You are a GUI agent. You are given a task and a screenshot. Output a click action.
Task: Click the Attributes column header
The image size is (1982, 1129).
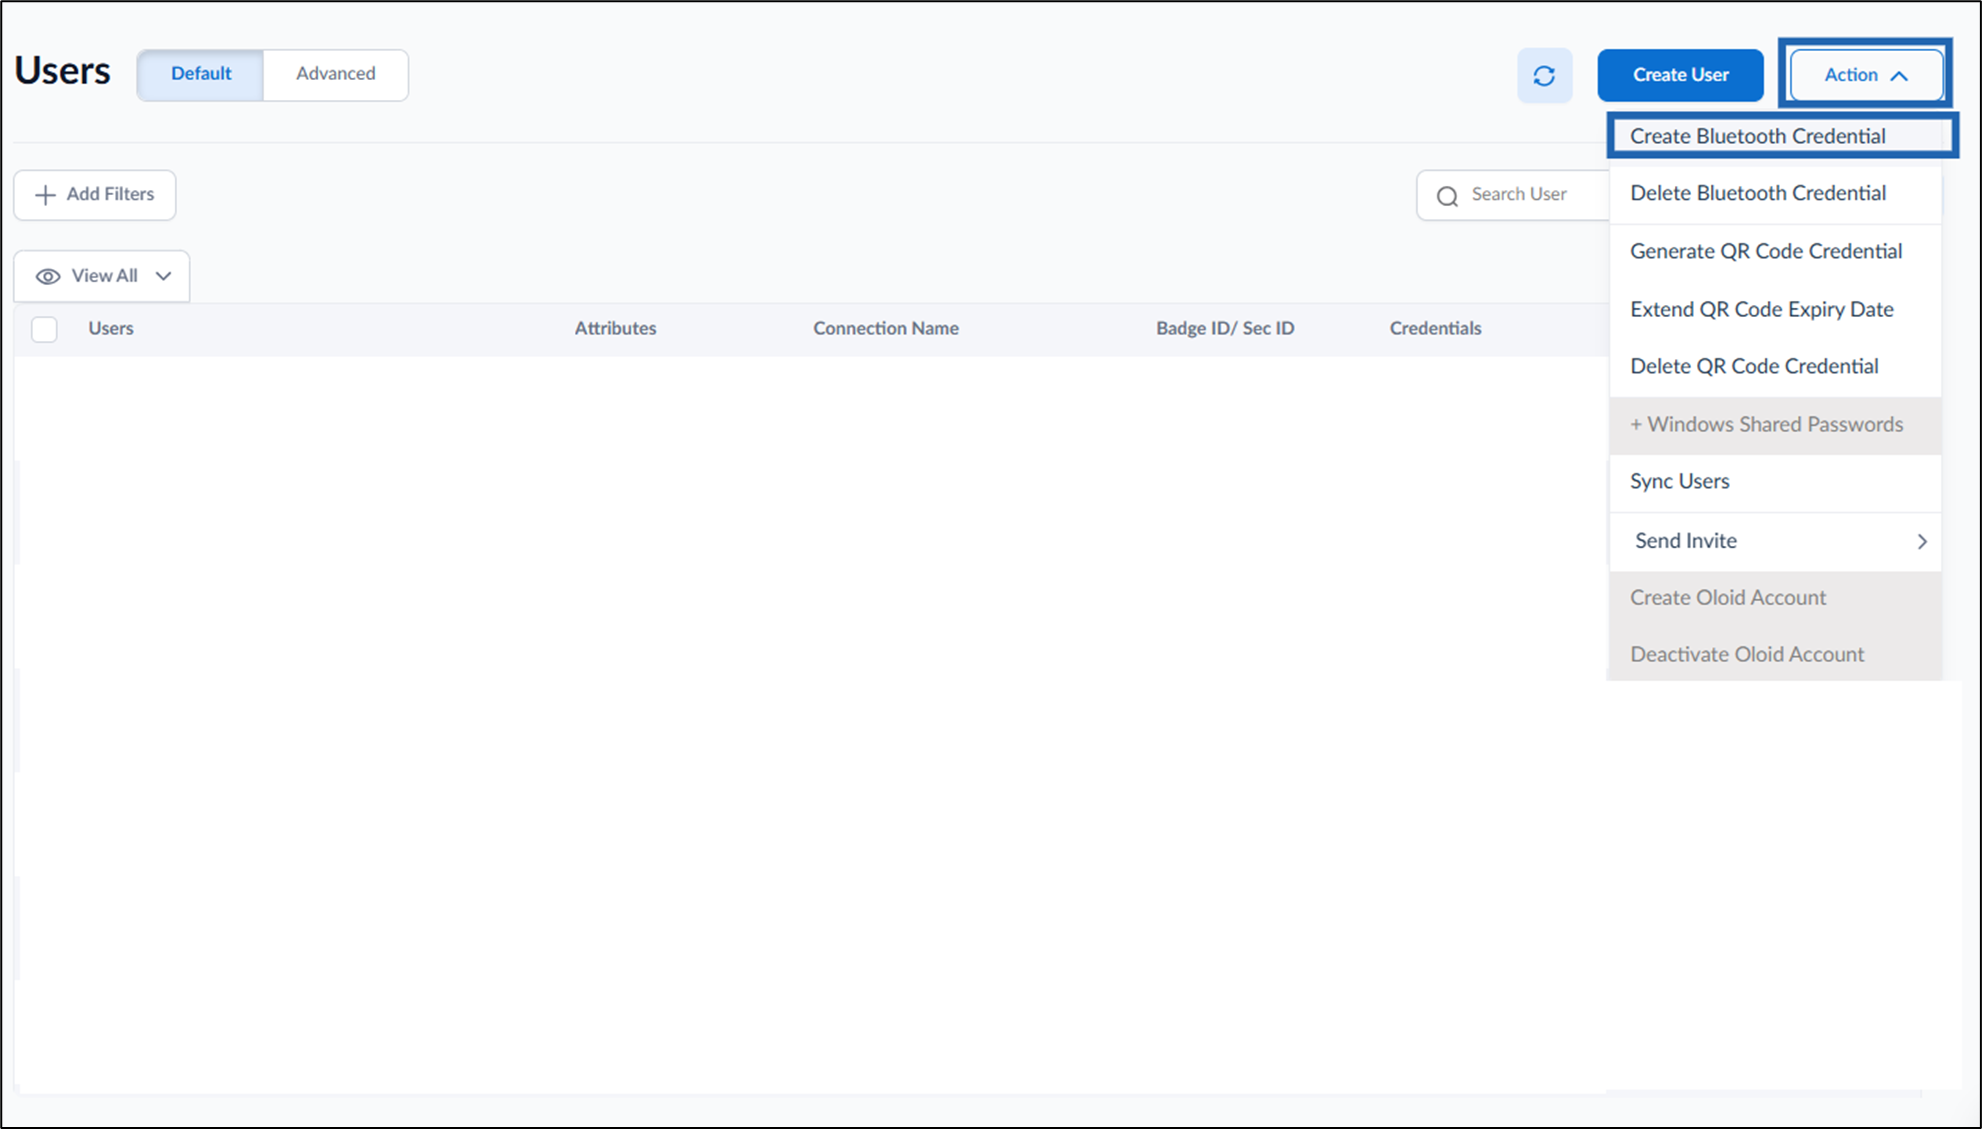pyautogui.click(x=615, y=329)
